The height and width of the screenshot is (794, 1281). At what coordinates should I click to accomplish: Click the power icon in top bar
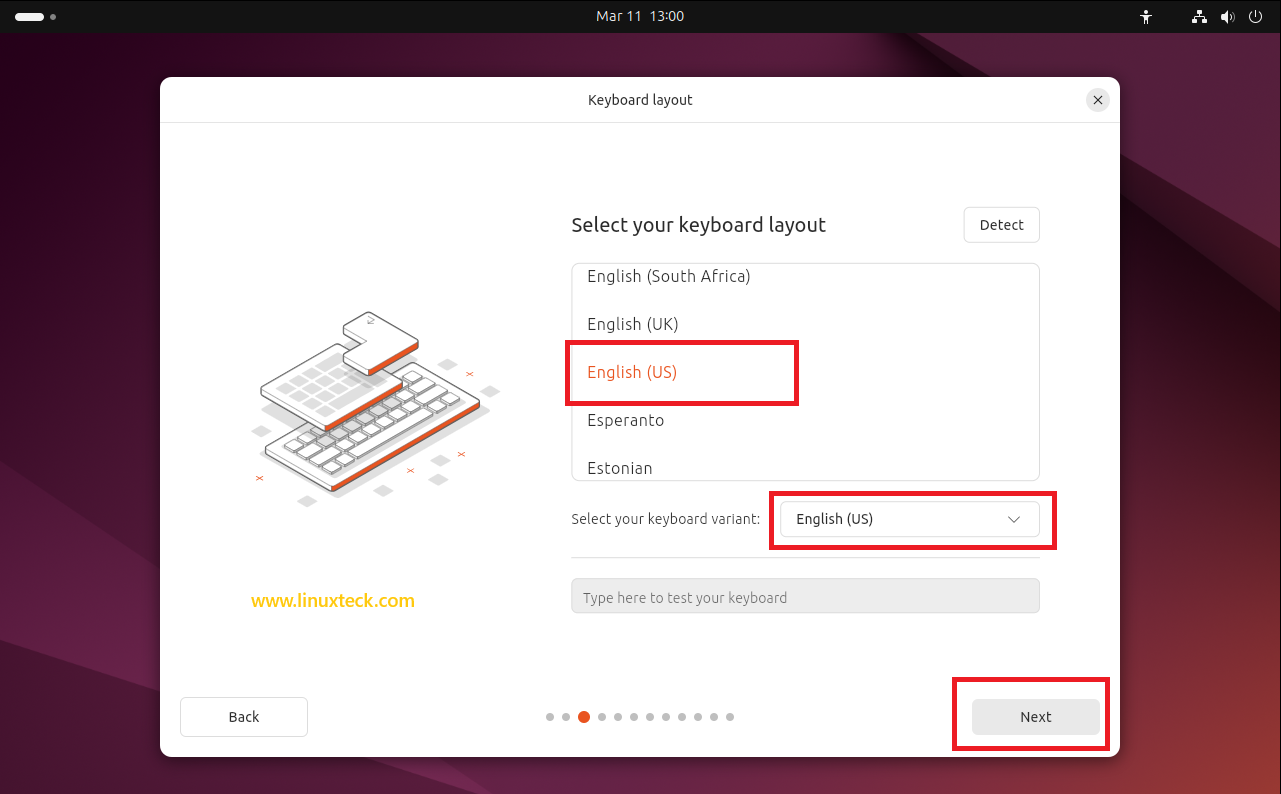point(1255,16)
